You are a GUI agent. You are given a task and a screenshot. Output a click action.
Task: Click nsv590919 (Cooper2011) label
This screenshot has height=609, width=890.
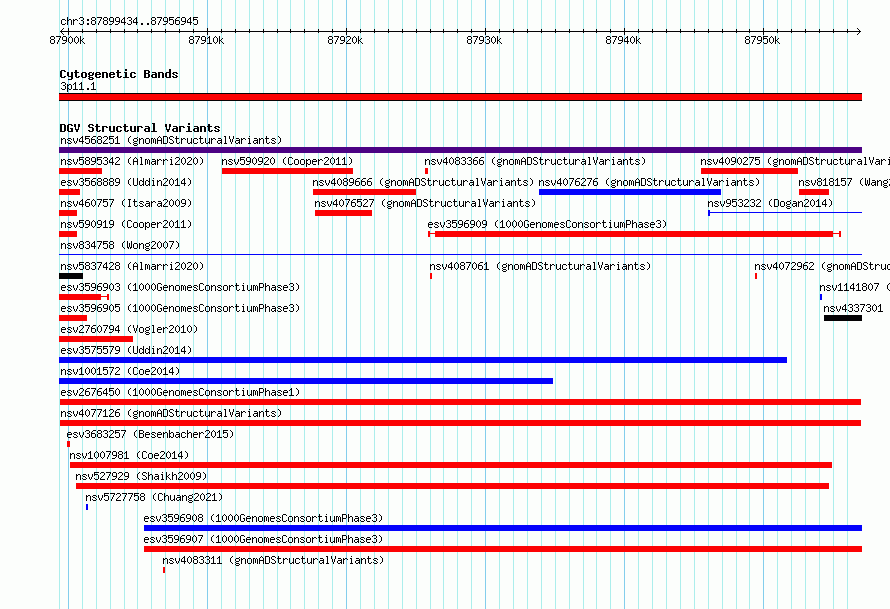pos(126,224)
